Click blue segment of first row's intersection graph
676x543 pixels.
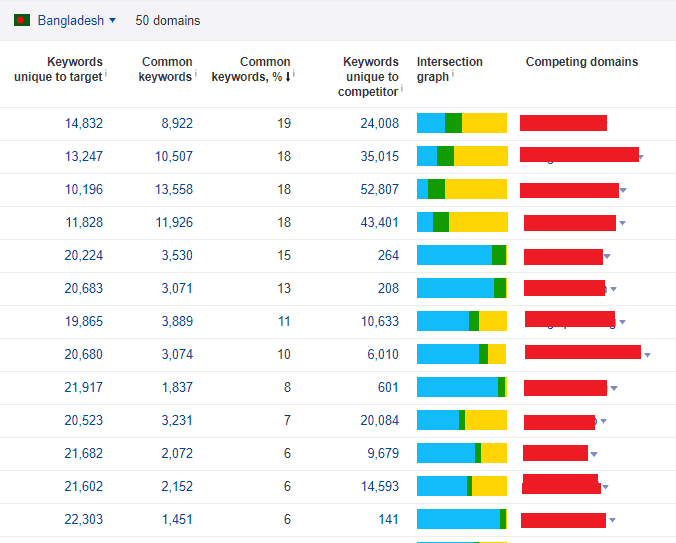[x=430, y=123]
